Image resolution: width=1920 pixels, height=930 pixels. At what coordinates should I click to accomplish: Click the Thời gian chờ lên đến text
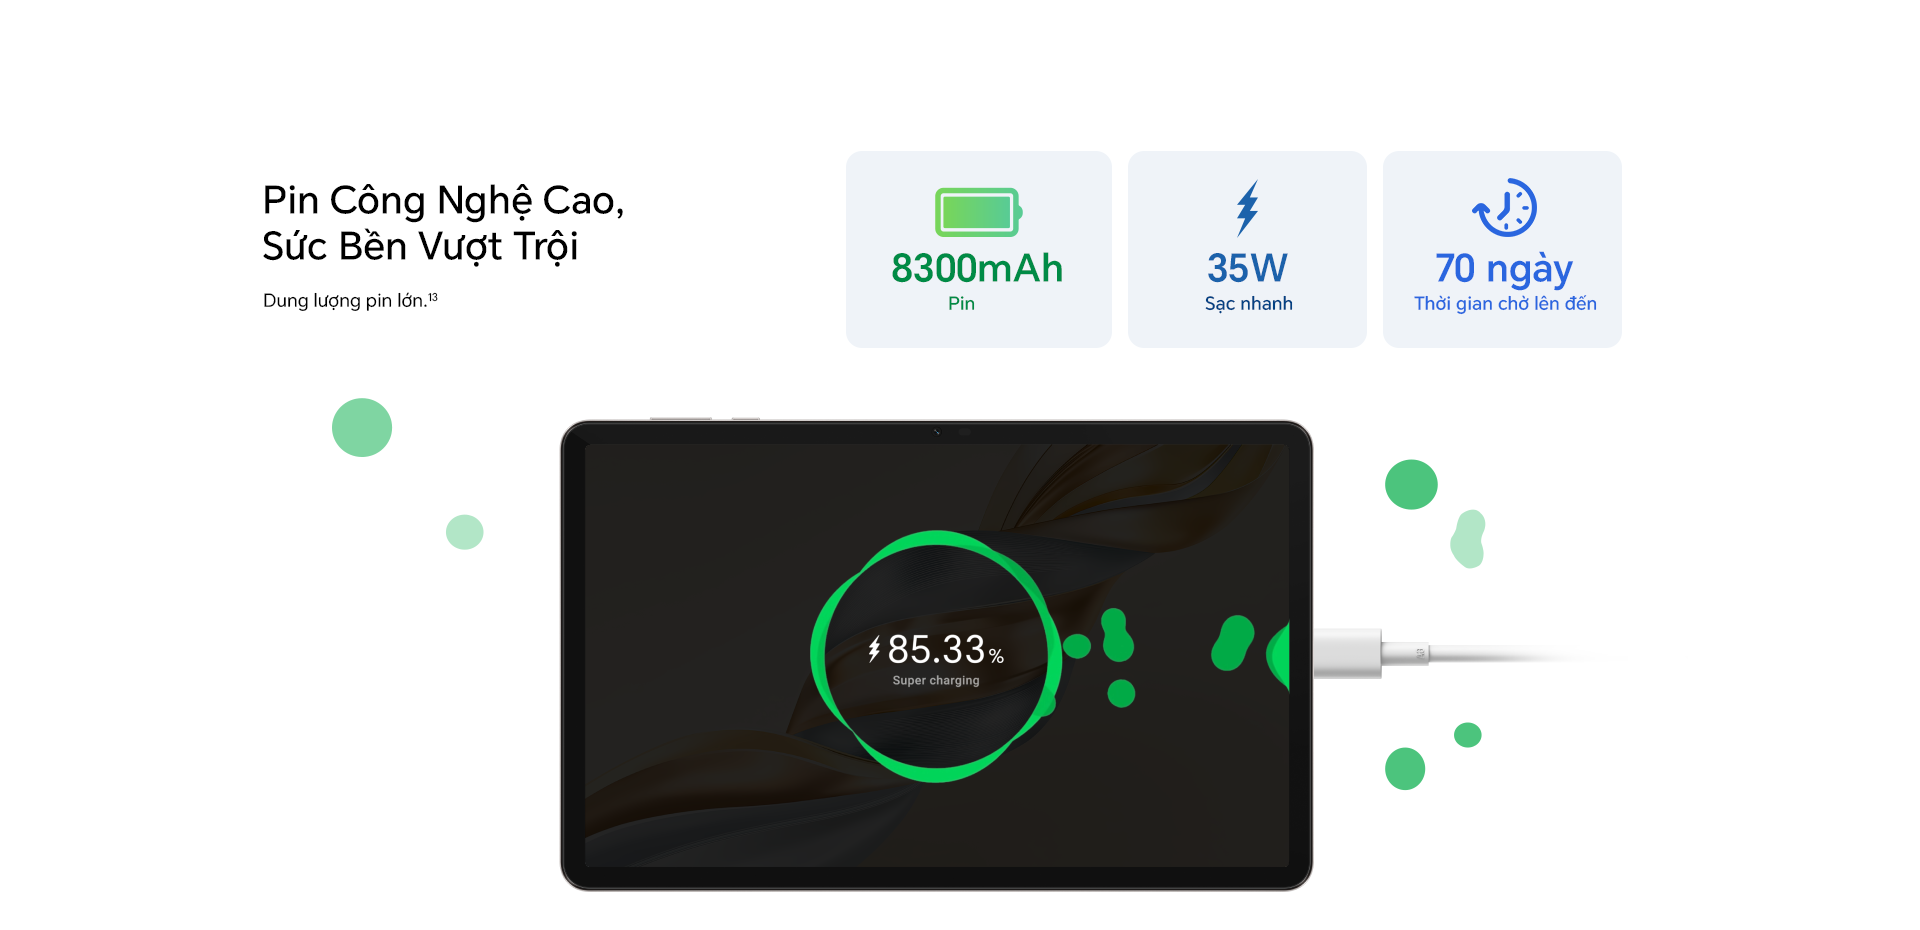point(1505,303)
